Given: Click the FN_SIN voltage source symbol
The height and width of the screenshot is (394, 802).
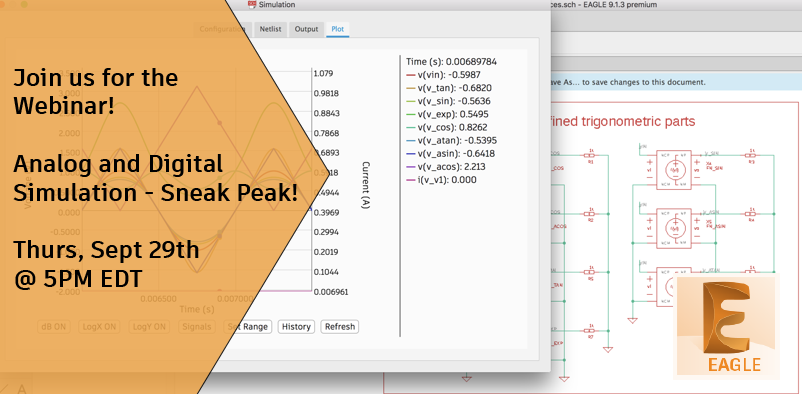Looking at the screenshot, I should tap(674, 170).
